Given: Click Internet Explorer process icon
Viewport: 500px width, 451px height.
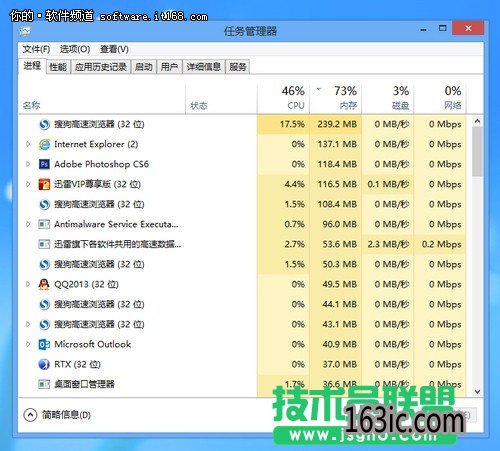Looking at the screenshot, I should pos(44,144).
